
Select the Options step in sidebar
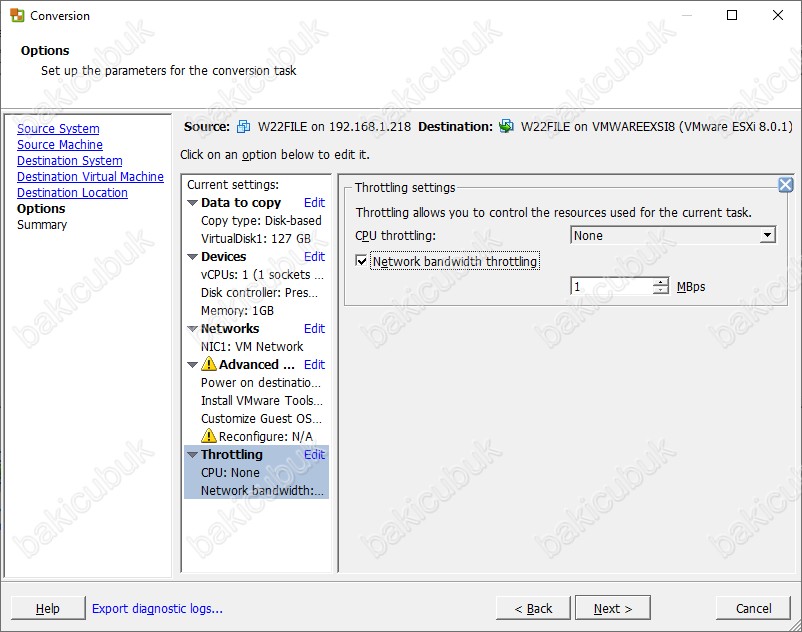click(x=41, y=209)
